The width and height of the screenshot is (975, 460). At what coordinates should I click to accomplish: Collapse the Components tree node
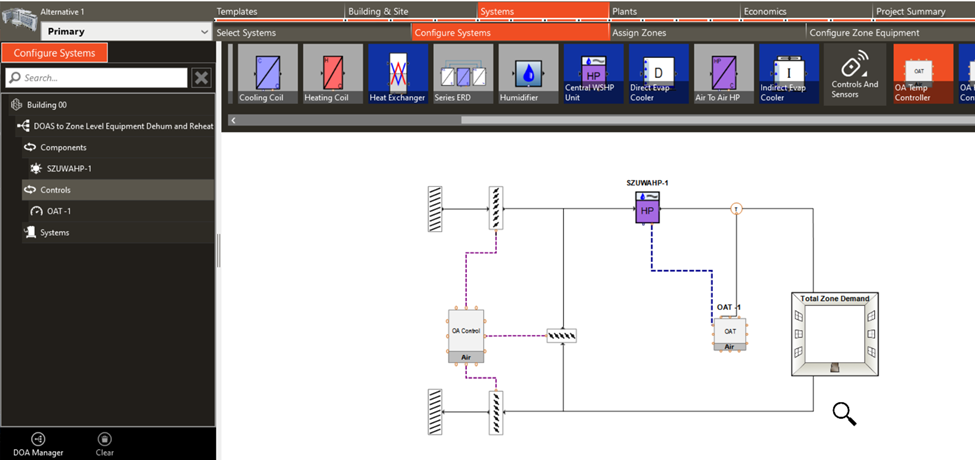(x=30, y=148)
